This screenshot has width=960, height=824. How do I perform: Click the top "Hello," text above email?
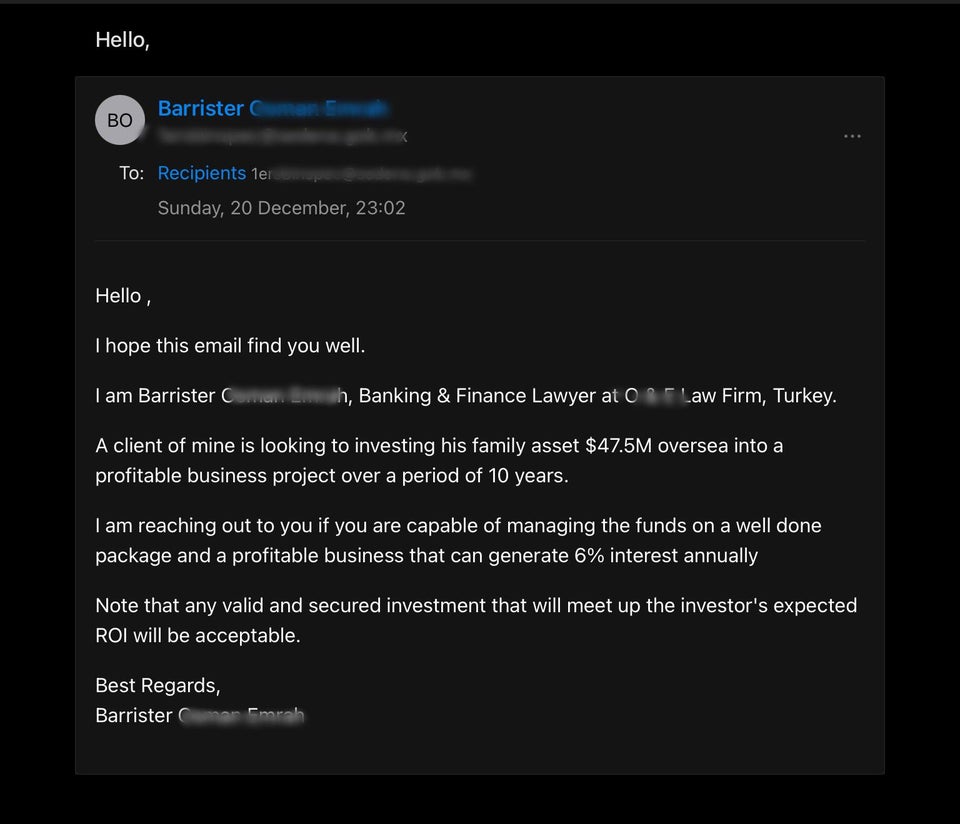(122, 40)
